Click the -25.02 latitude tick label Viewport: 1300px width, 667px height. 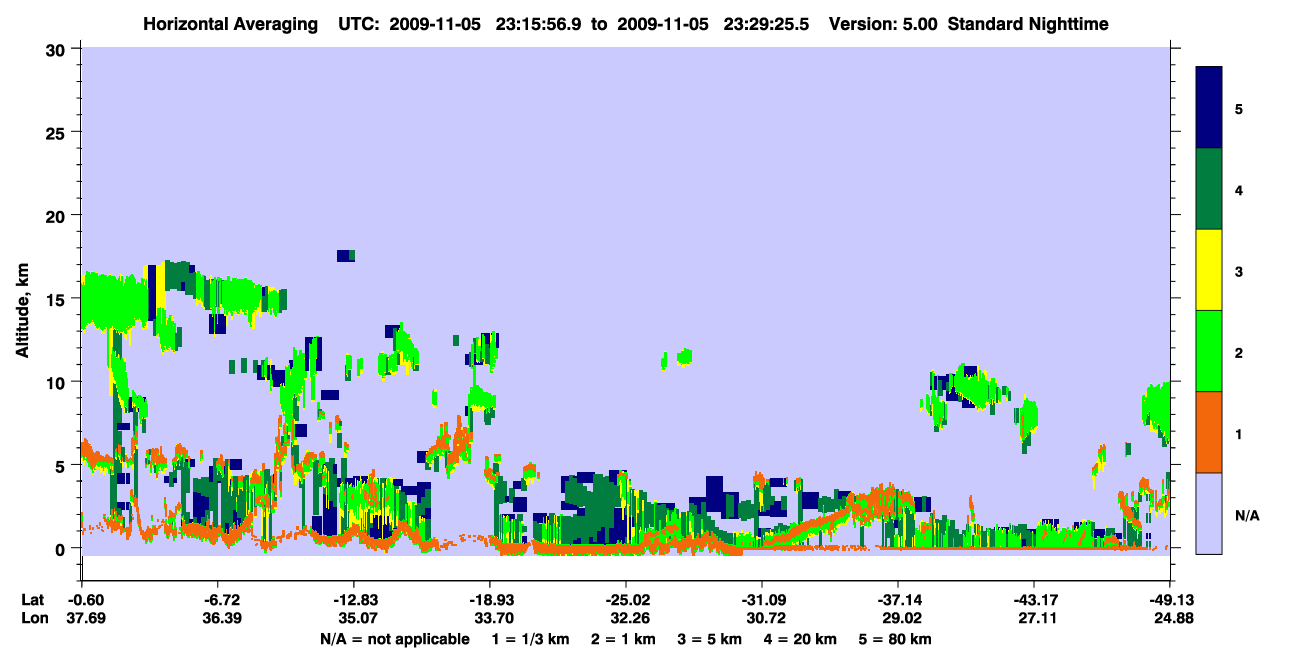(x=625, y=600)
